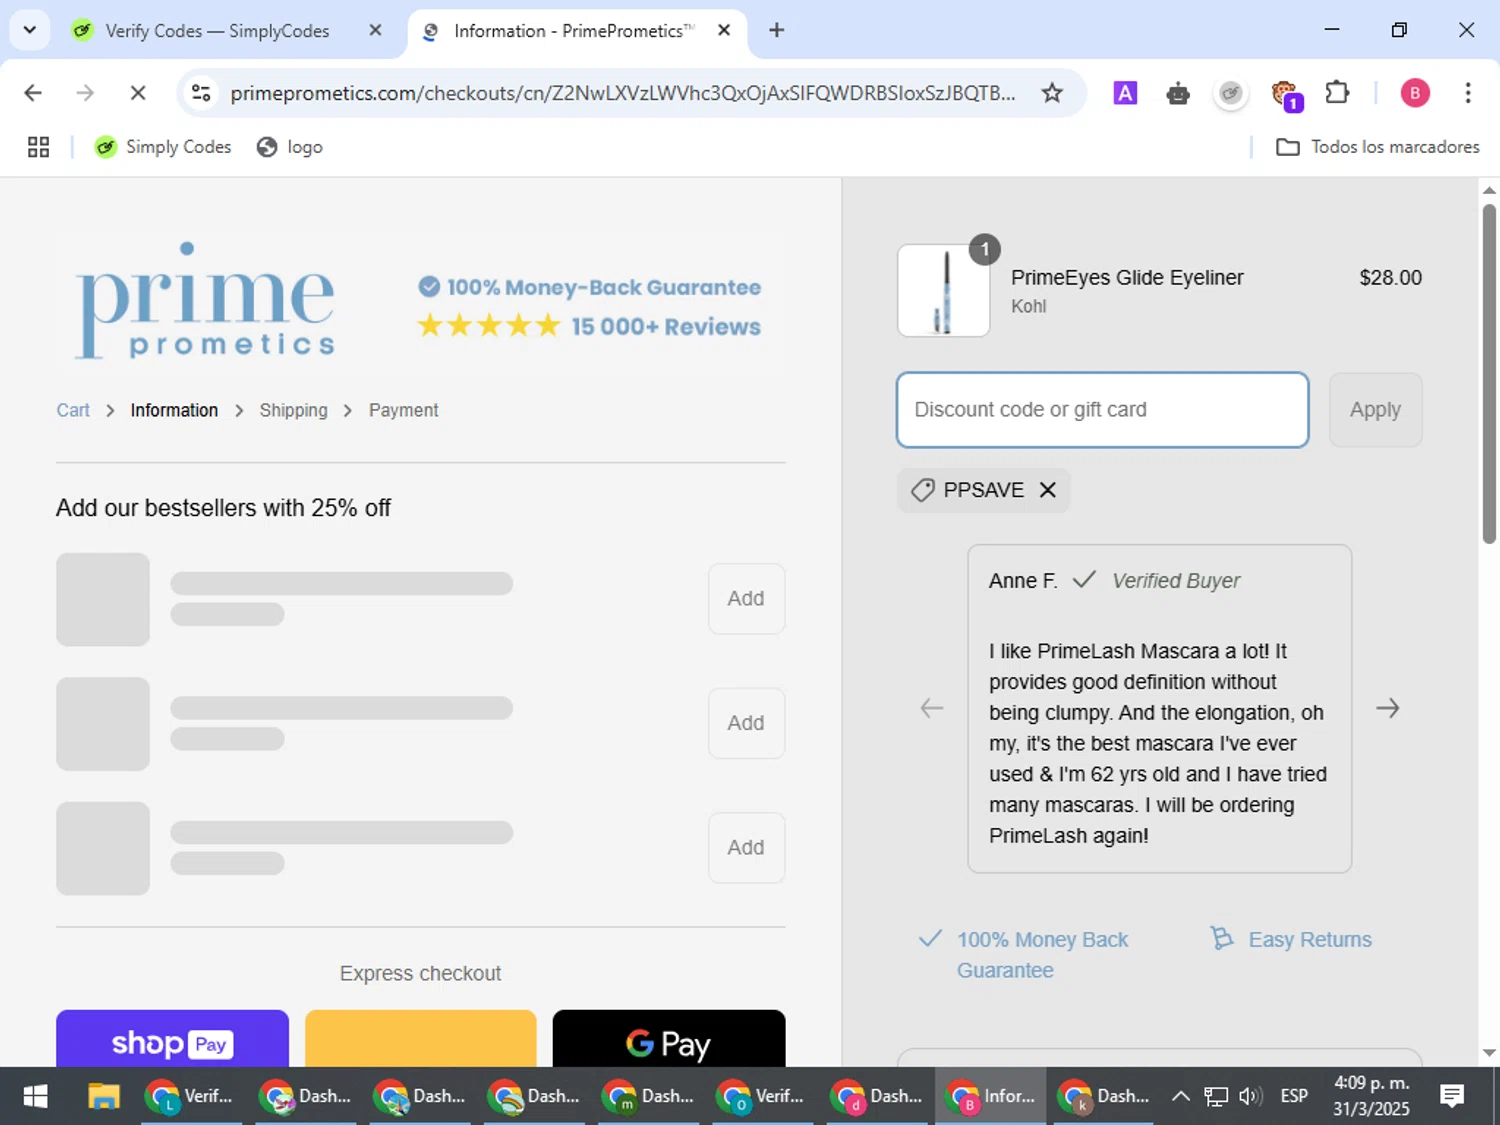Add the second bestseller item

pyautogui.click(x=746, y=723)
